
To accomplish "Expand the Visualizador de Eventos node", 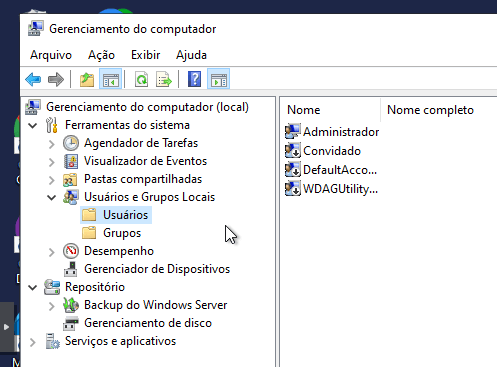I will coord(51,162).
